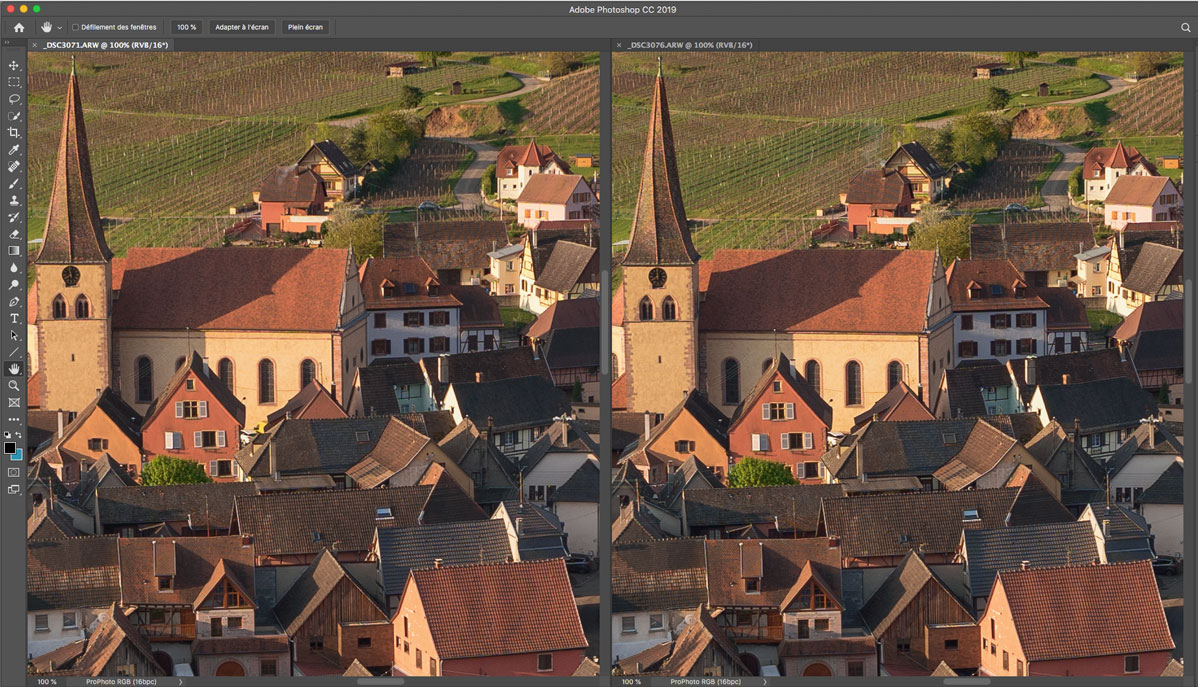This screenshot has height=687, width=1198.
Task: Switch to the _DSC3076.ARW document tab
Action: pos(689,45)
